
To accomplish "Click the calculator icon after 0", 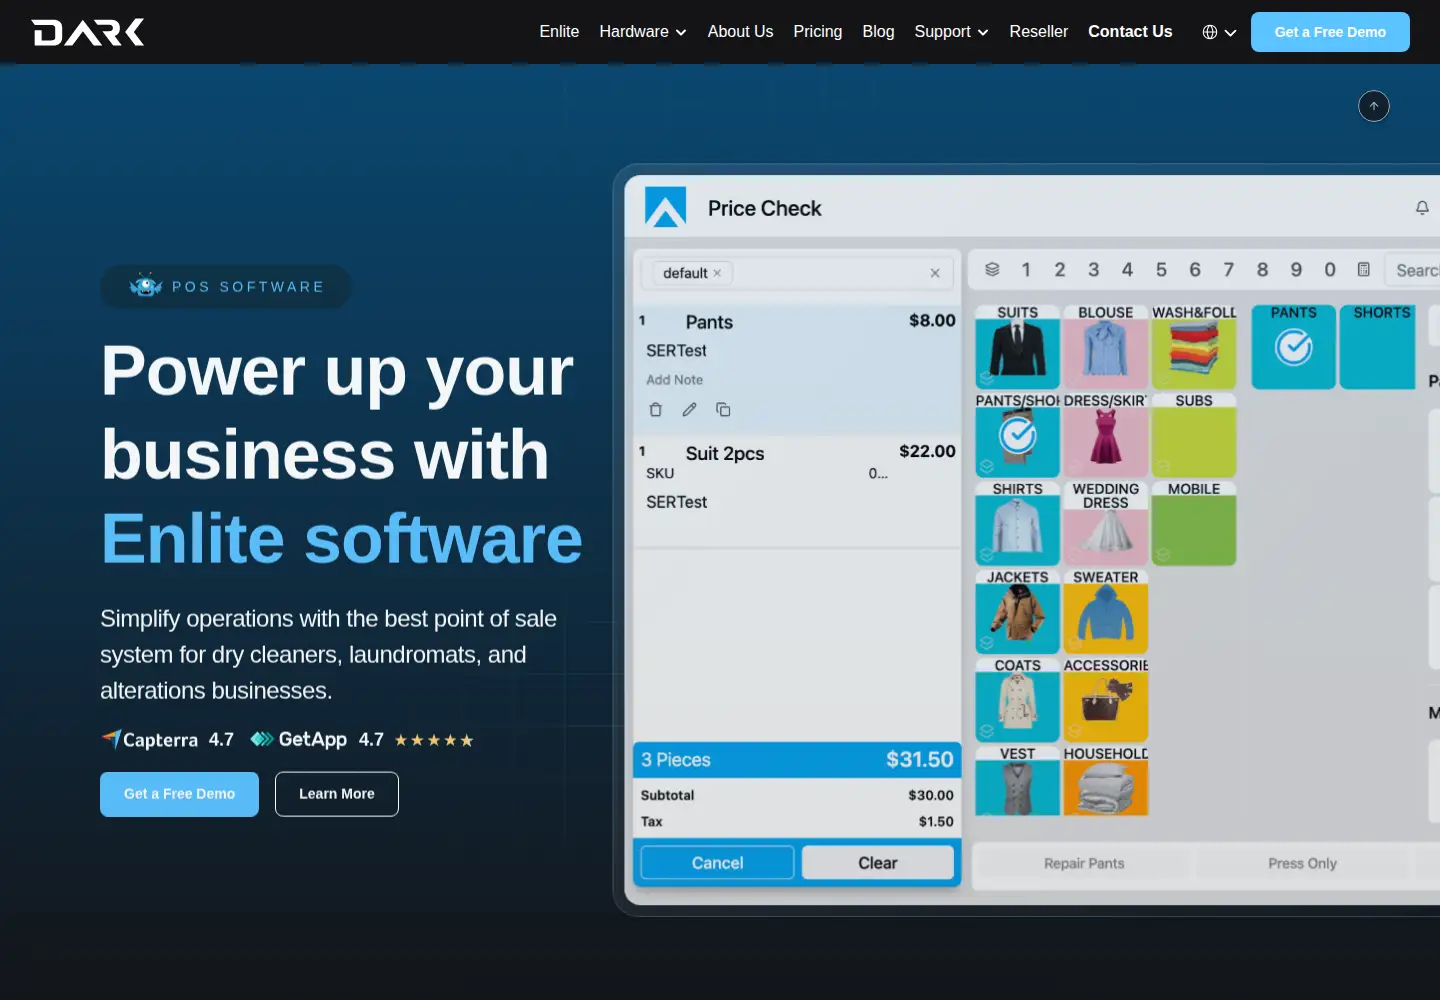I will tap(1364, 270).
